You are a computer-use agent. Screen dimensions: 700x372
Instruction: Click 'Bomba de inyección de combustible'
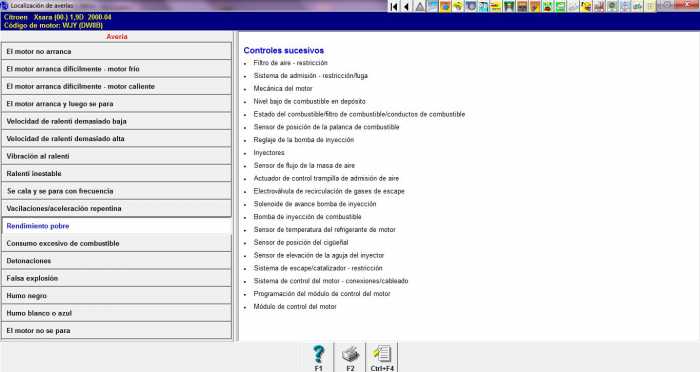308,217
